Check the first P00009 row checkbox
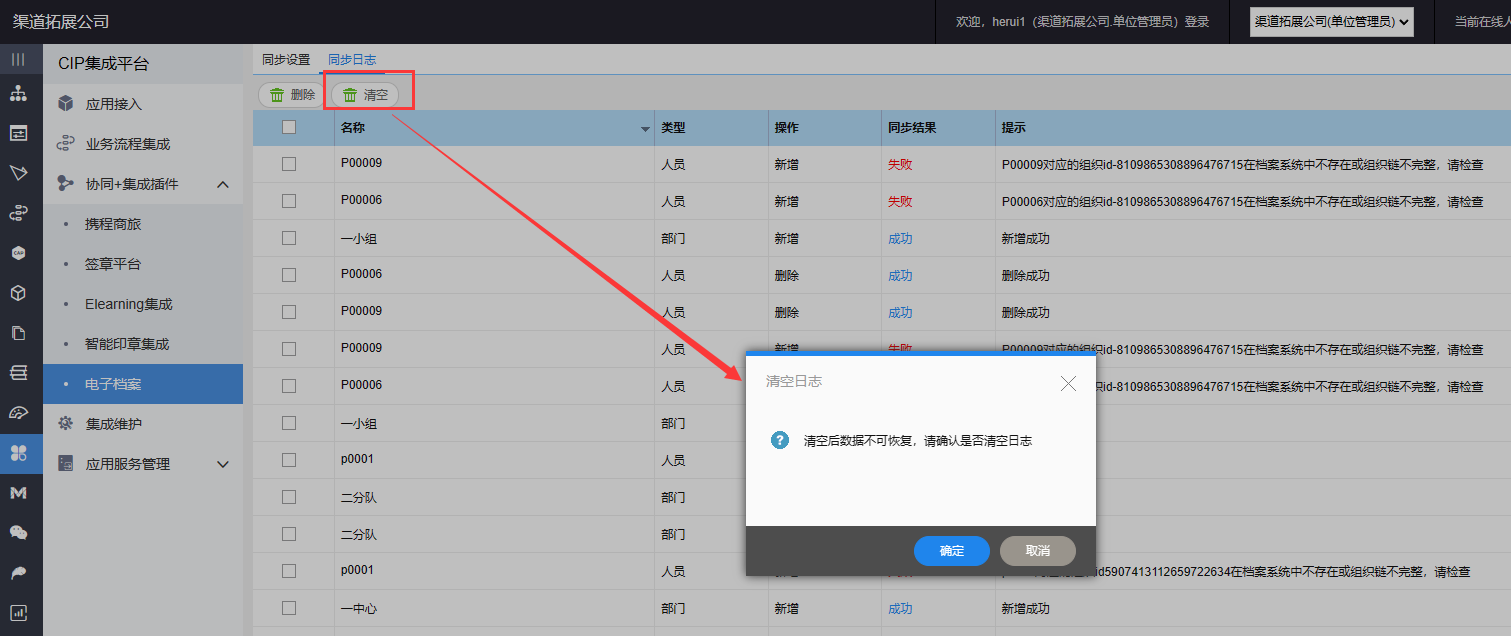Viewport: 1511px width, 636px height. coord(289,164)
